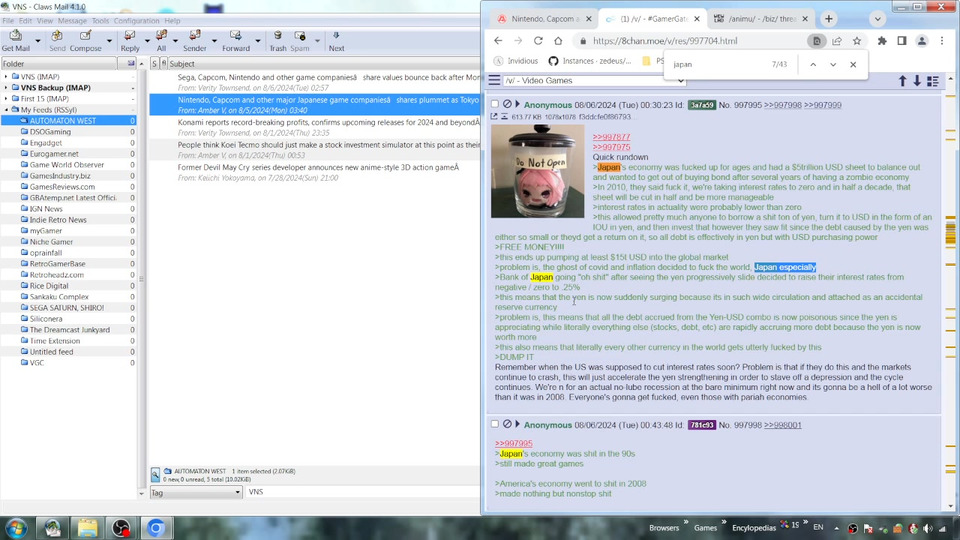Open Message menu

click(72, 21)
